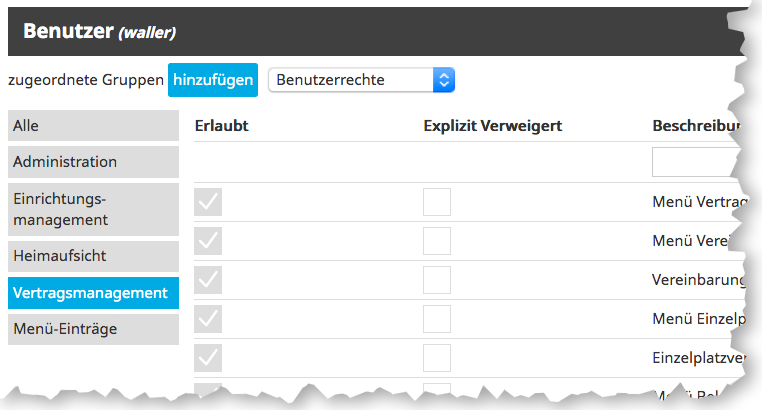This screenshot has width=762, height=410.
Task: Toggle Erlaubt checkbox for Menü Vertrag row
Action: (x=208, y=203)
